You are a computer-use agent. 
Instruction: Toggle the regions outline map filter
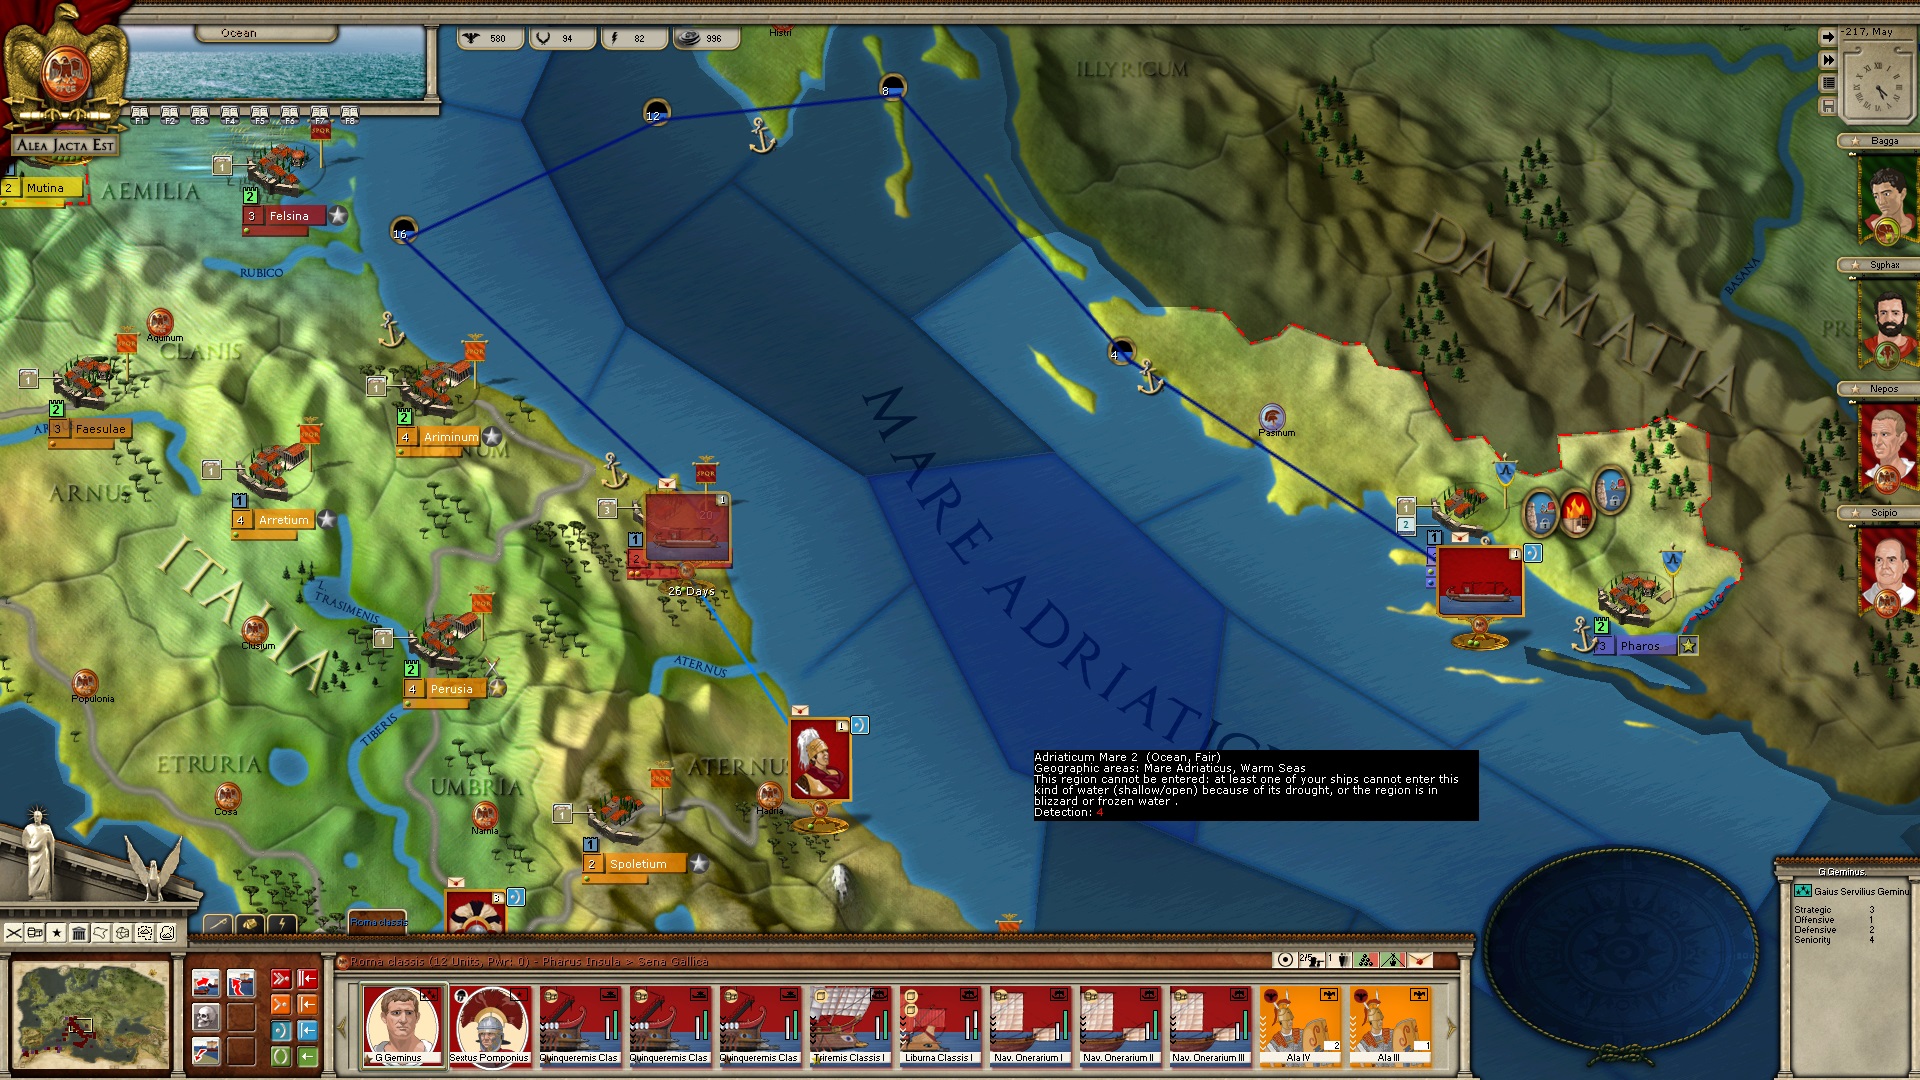pos(101,933)
